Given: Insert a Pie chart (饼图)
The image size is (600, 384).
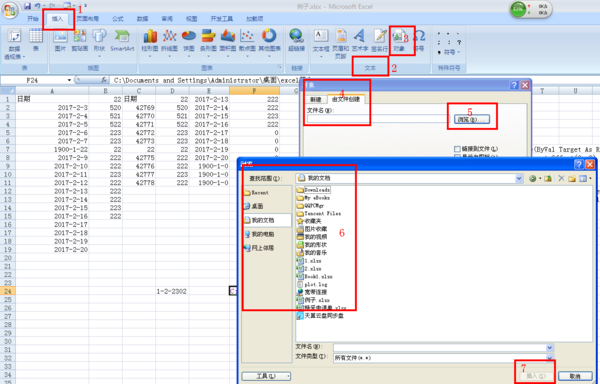Looking at the screenshot, I should tap(189, 43).
